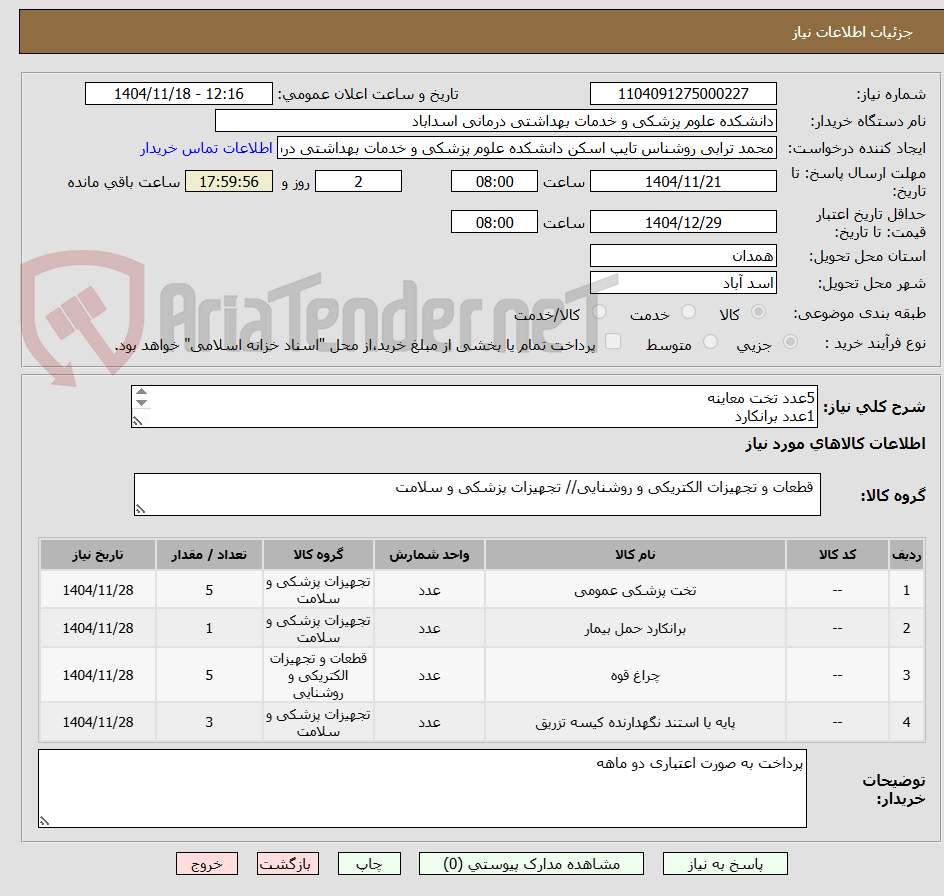Click resize handle of توضیحات خریدار textarea
Viewport: 944px width, 896px height.
(44, 821)
